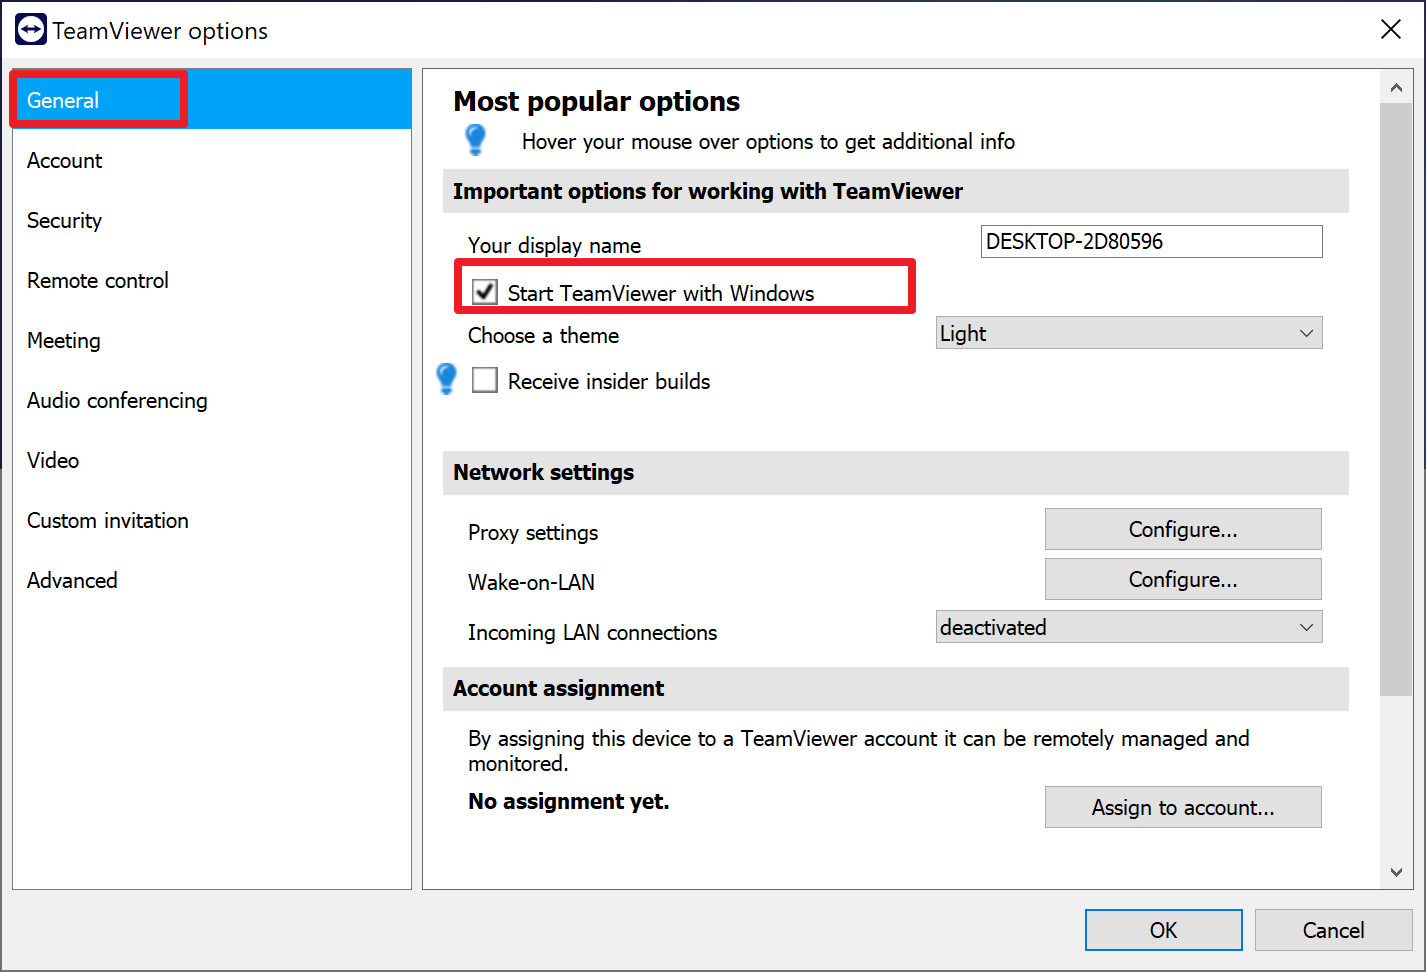
Task: Confirm with the OK button
Action: [1163, 930]
